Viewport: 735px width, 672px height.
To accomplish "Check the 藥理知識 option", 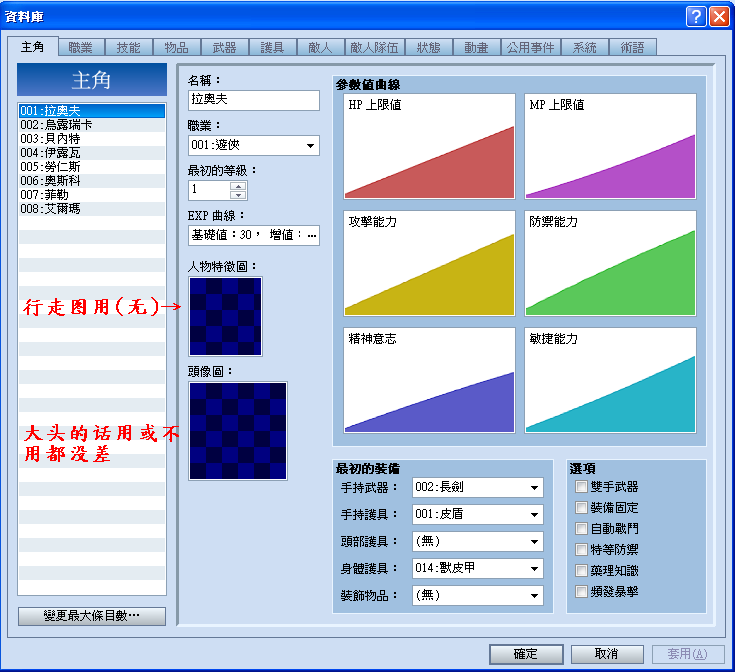I will coord(581,571).
